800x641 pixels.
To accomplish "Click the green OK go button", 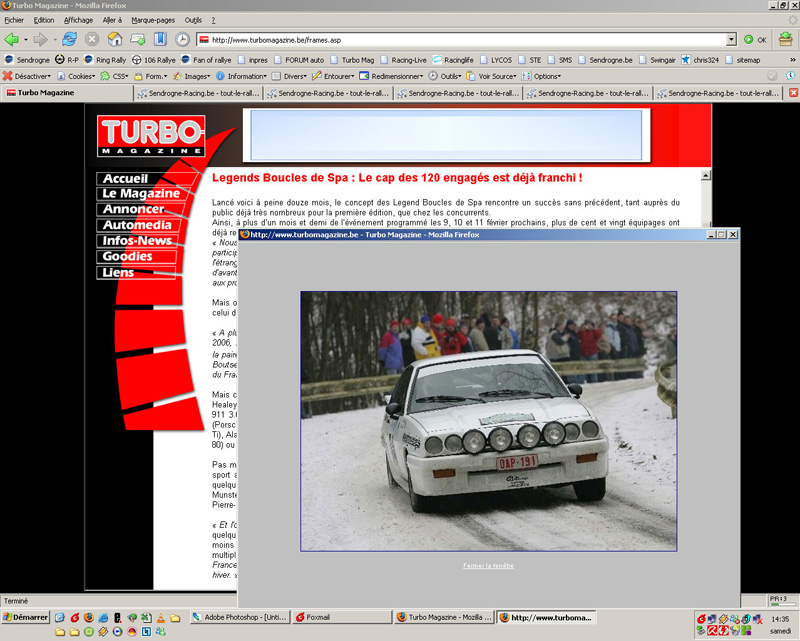I will click(755, 40).
